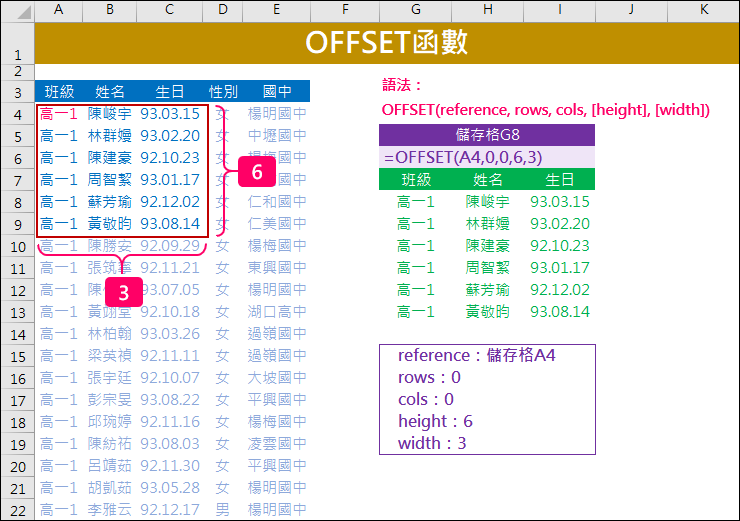740x521 pixels.
Task: Select name 林群嫚 in column B
Action: 109,136
